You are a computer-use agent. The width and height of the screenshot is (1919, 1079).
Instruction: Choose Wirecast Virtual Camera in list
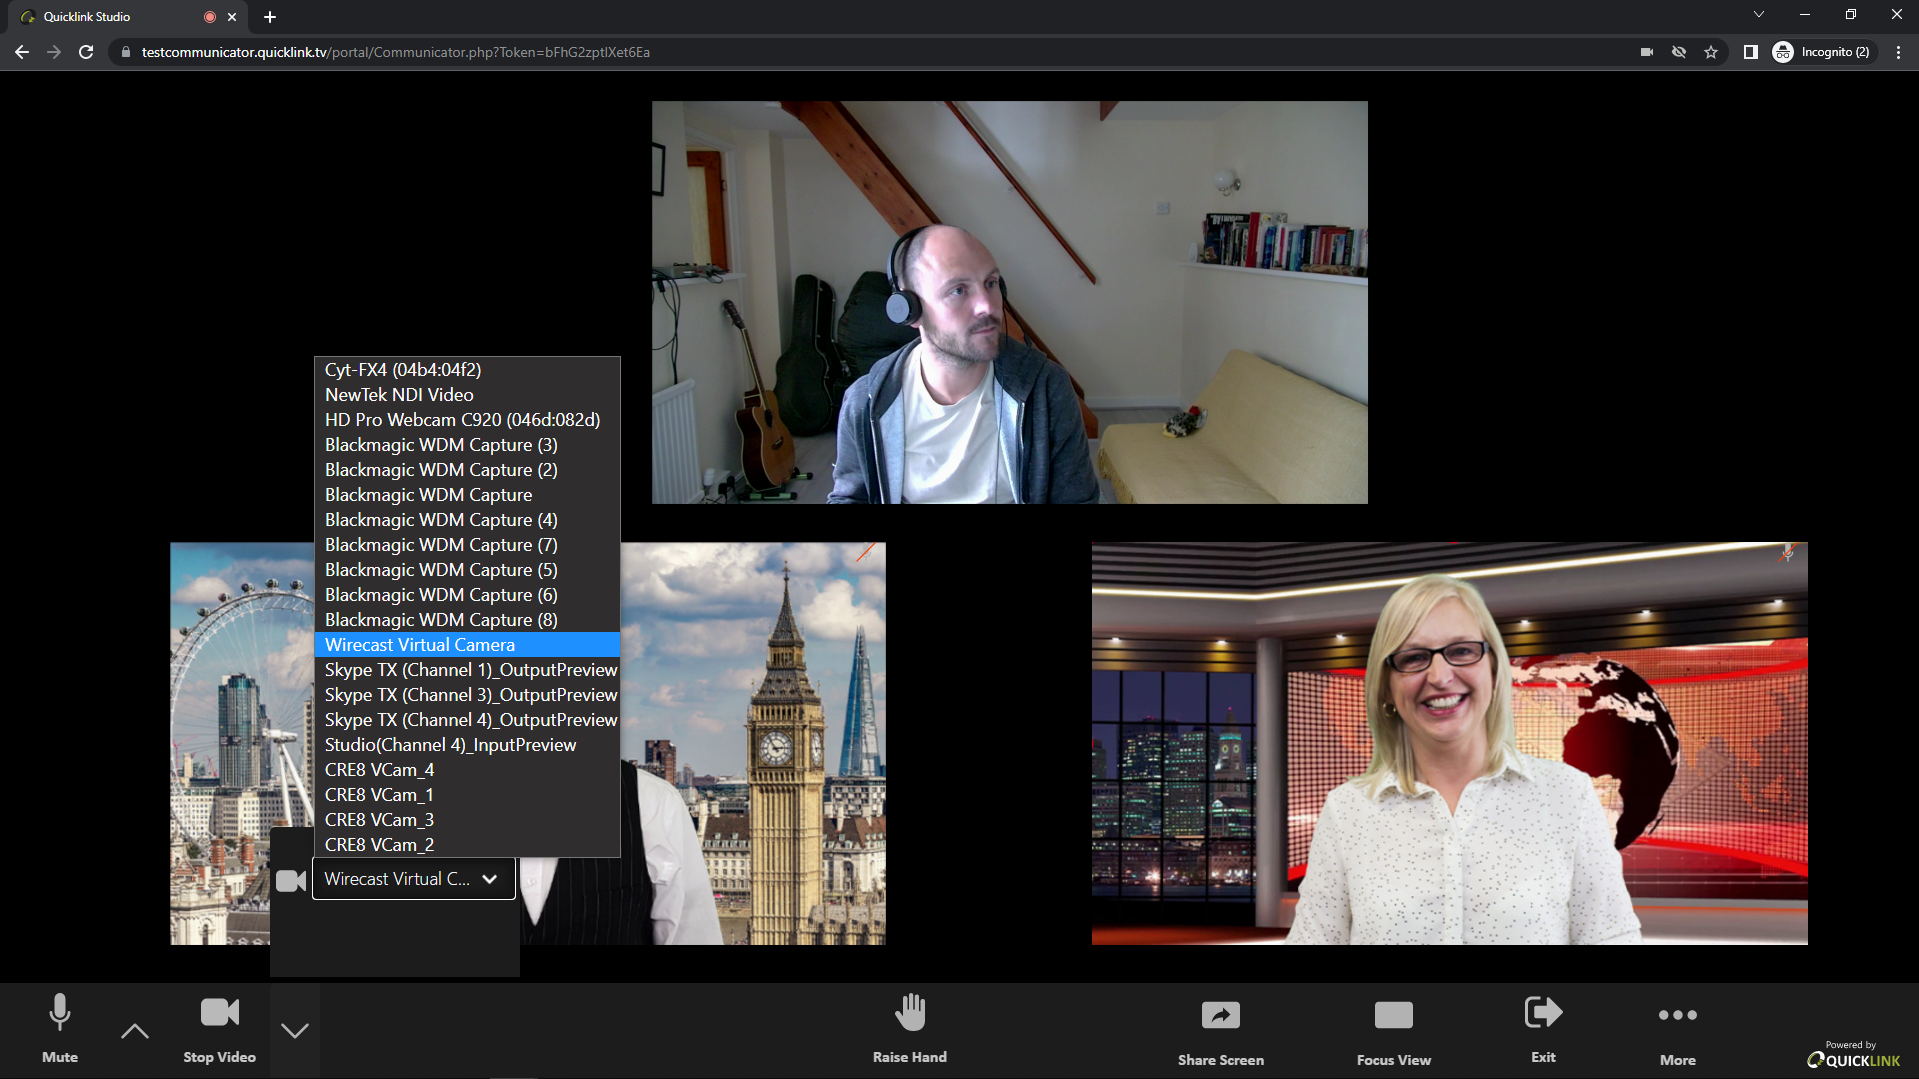[468, 645]
